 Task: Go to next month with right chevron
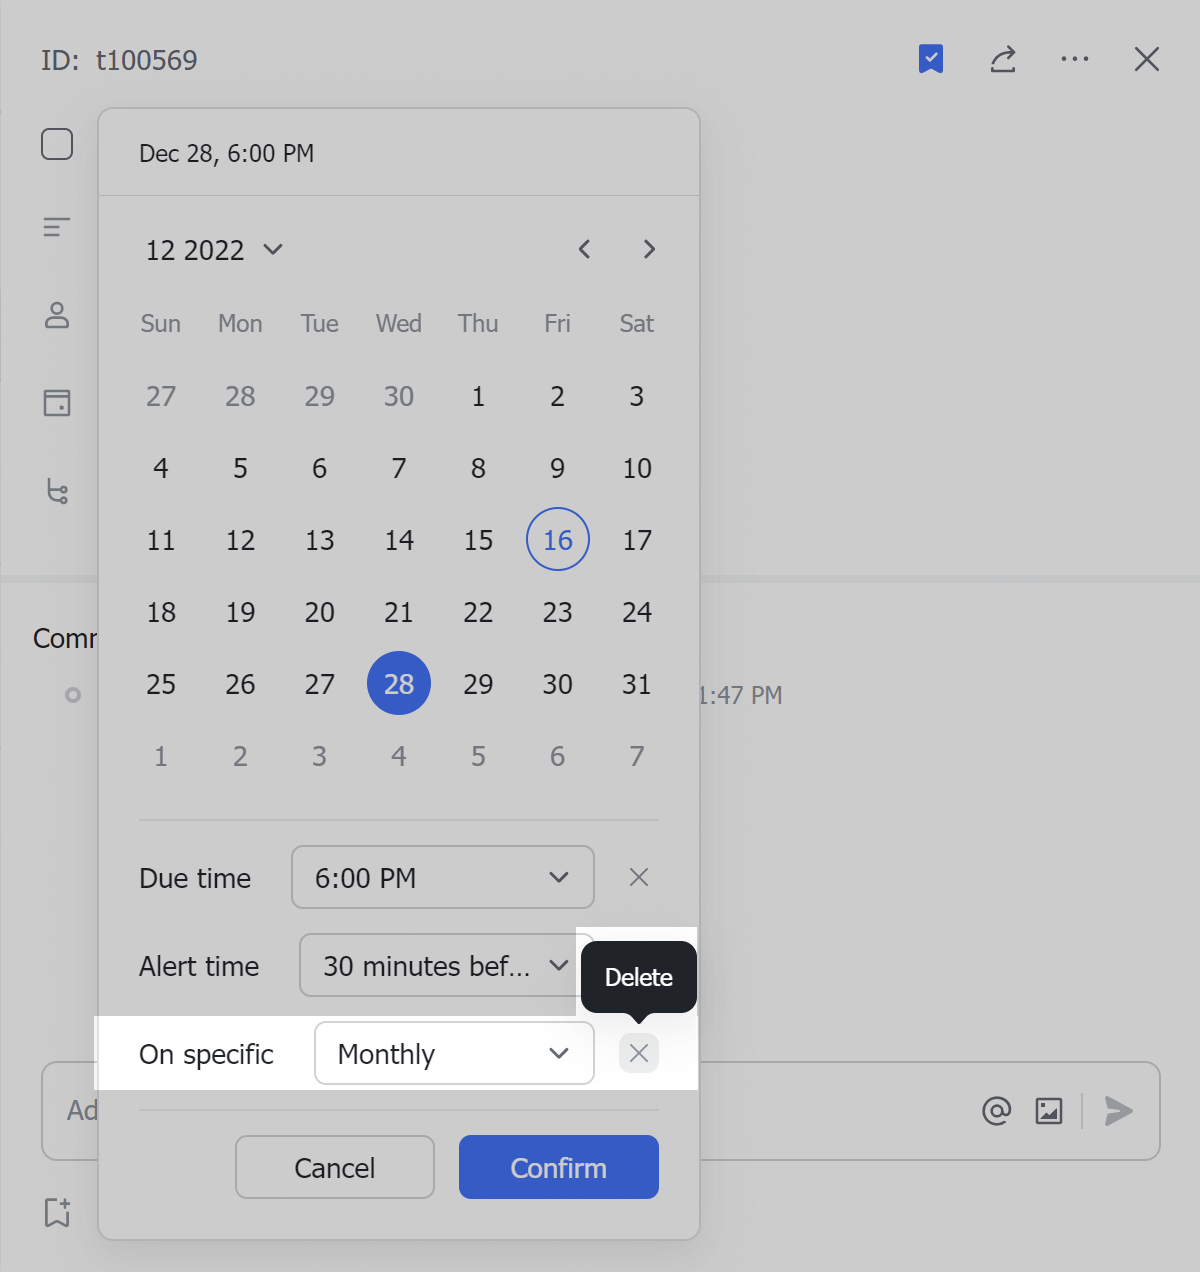pos(649,249)
